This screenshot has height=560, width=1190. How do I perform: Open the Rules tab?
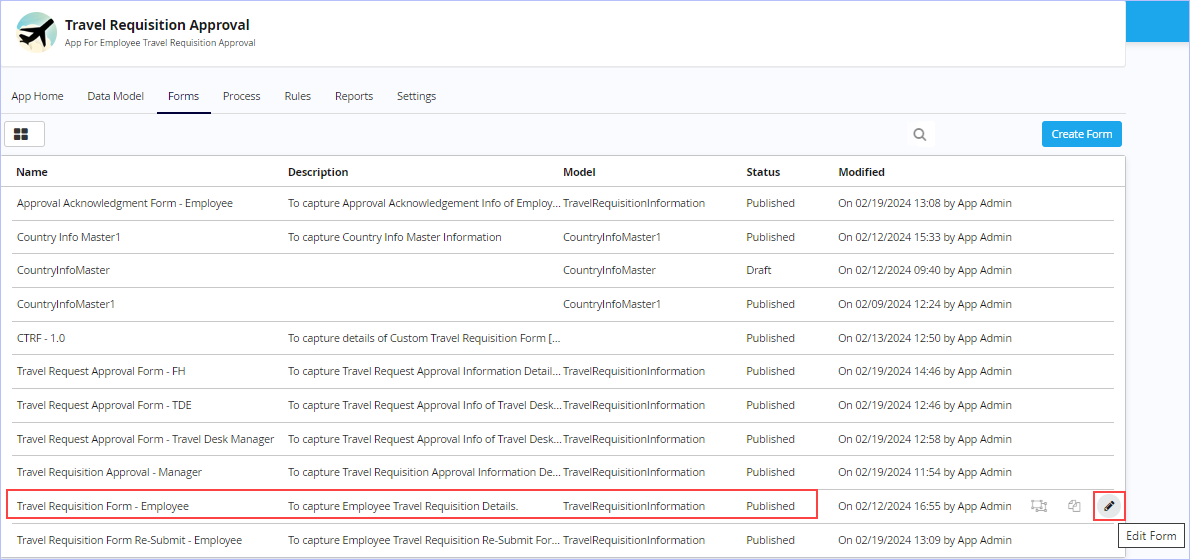coord(298,96)
